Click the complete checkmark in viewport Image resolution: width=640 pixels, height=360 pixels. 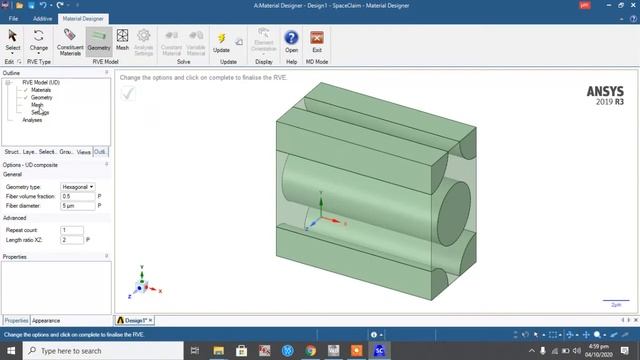(128, 94)
